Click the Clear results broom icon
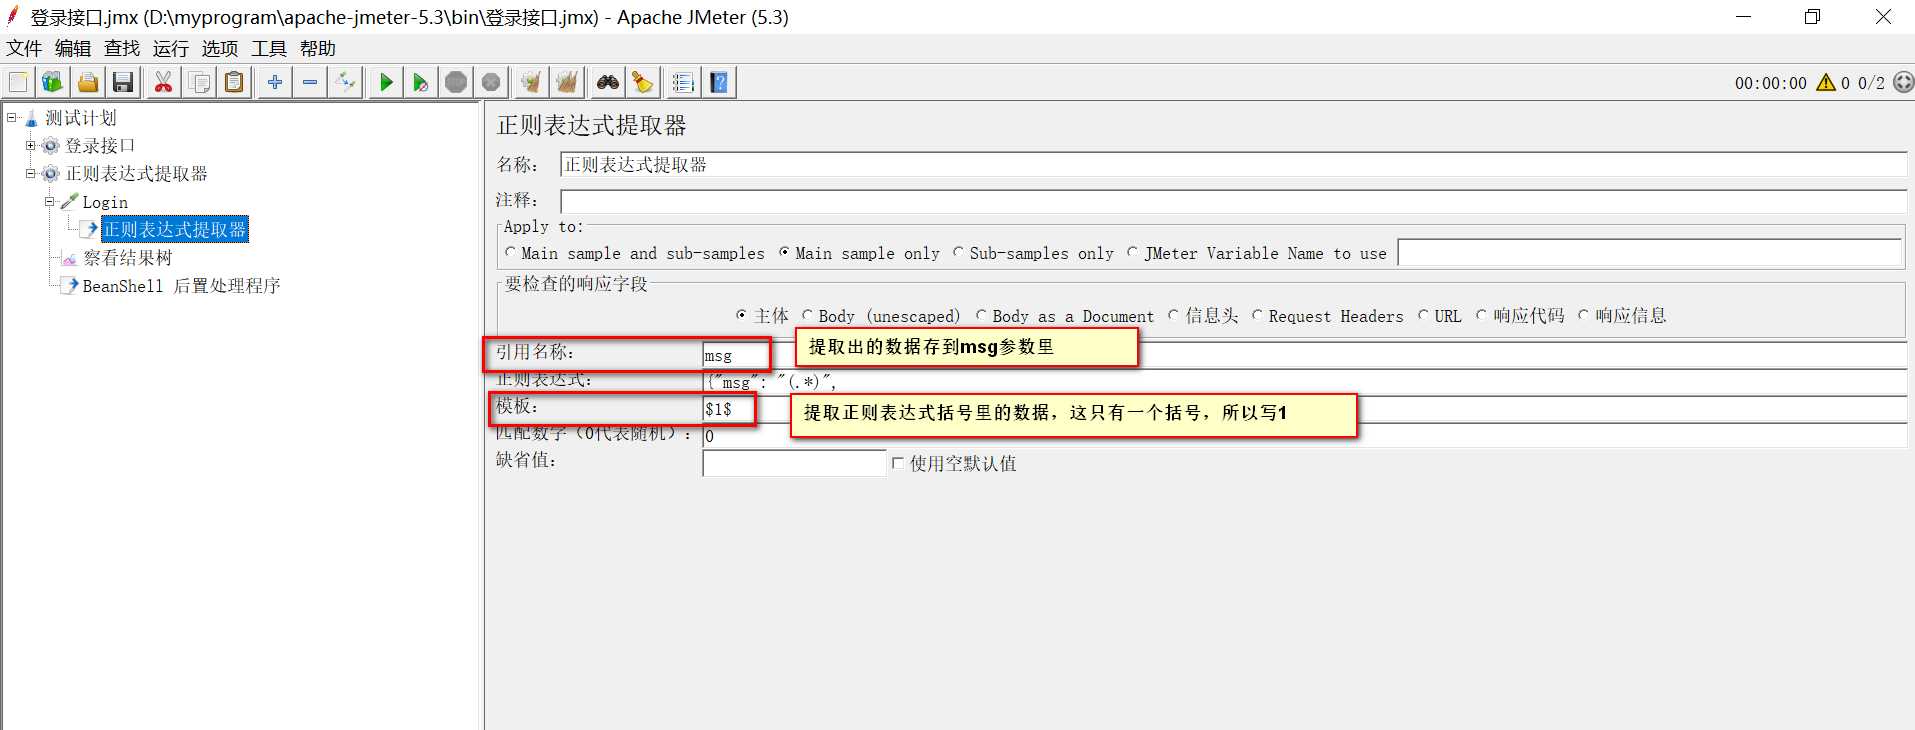The image size is (1915, 730). coord(531,82)
